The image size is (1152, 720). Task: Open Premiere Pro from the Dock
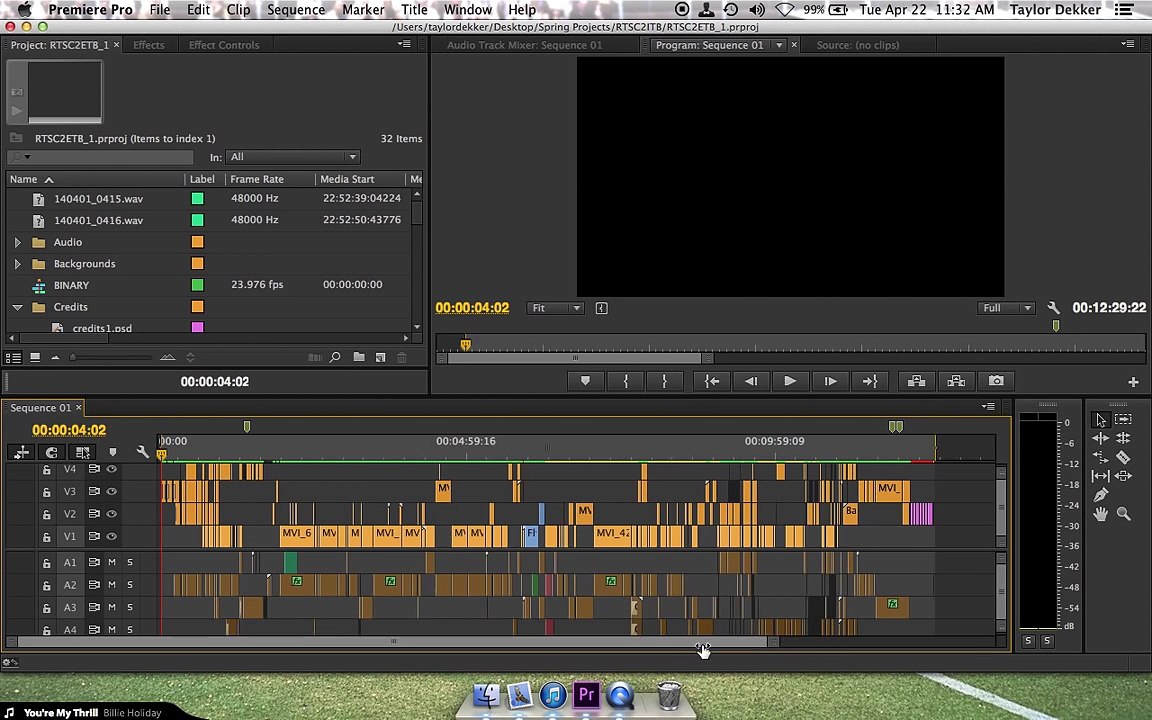pos(586,694)
